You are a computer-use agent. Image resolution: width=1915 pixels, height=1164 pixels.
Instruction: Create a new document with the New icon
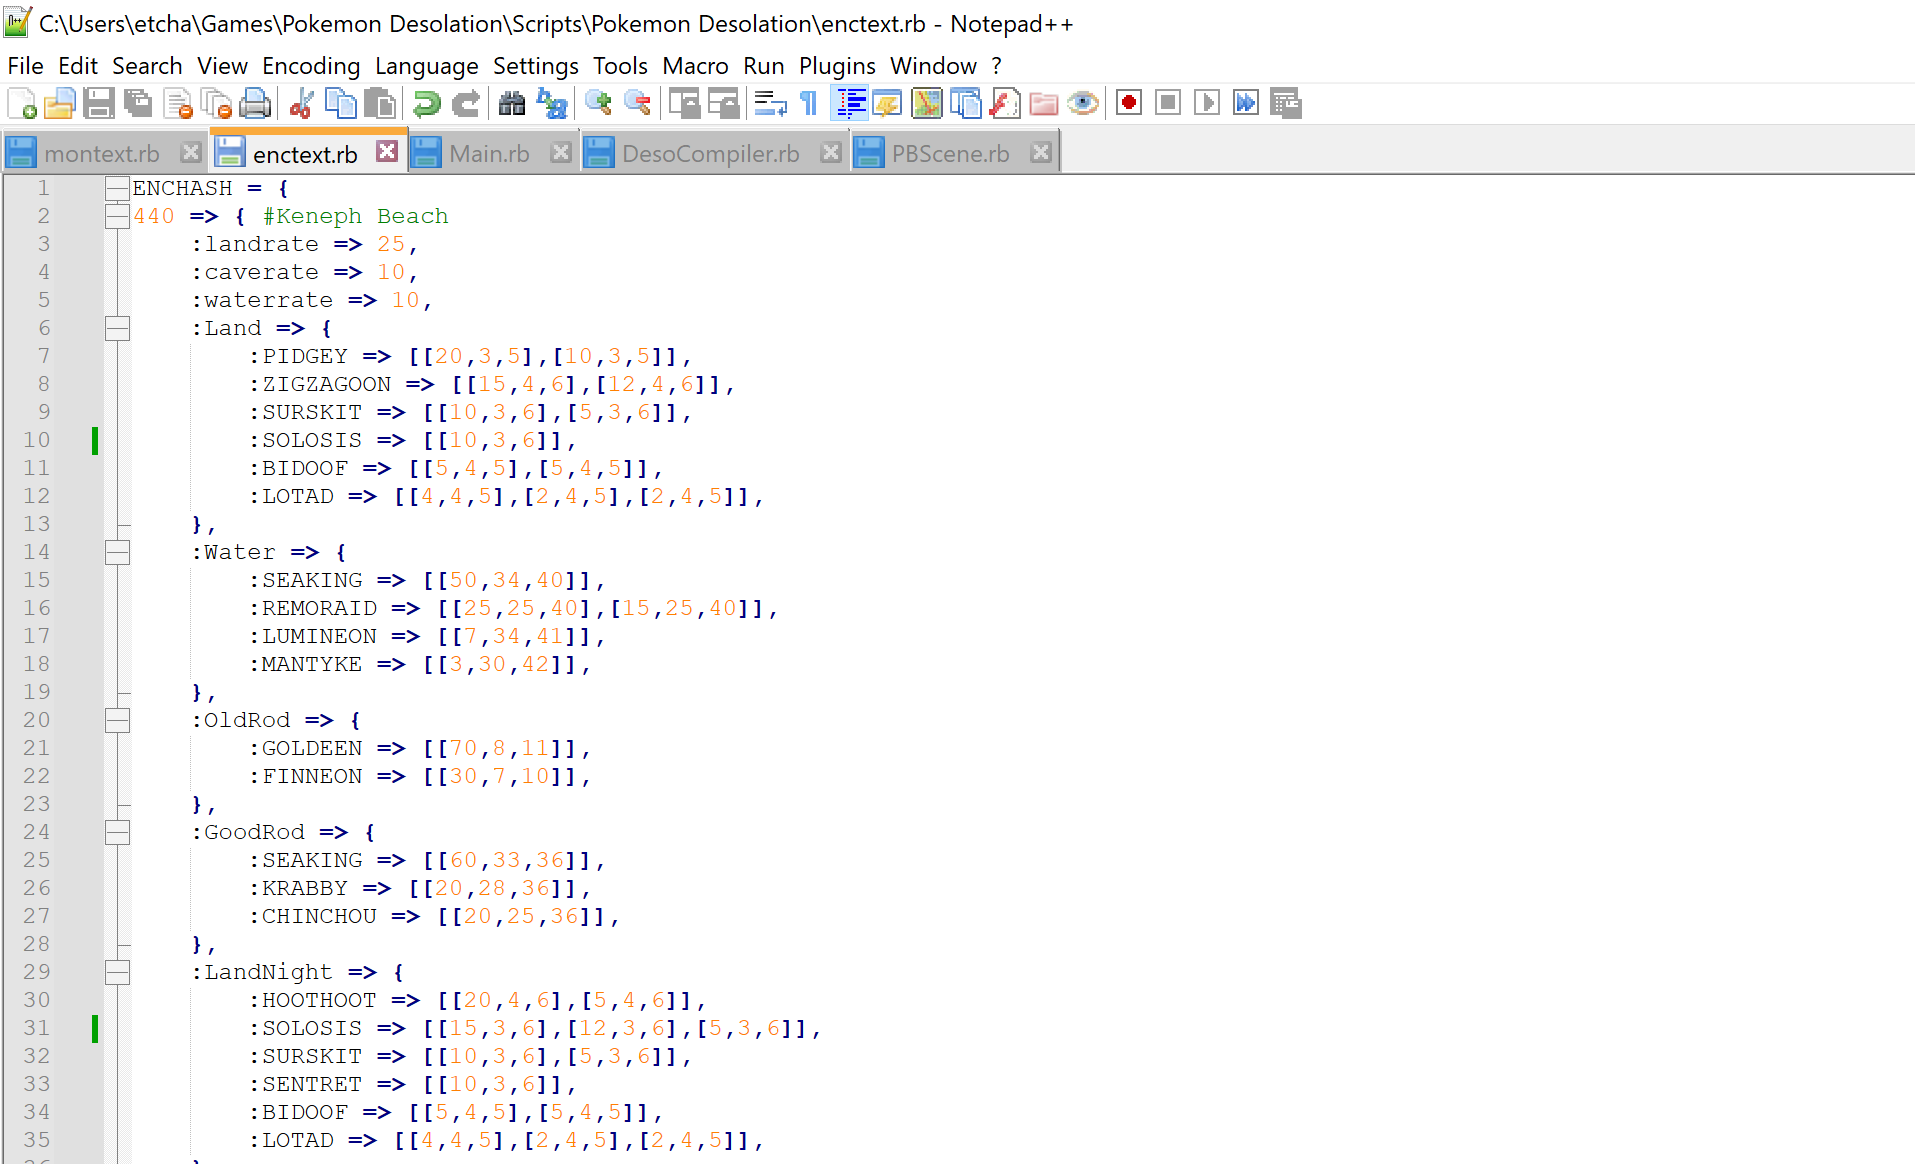[22, 103]
